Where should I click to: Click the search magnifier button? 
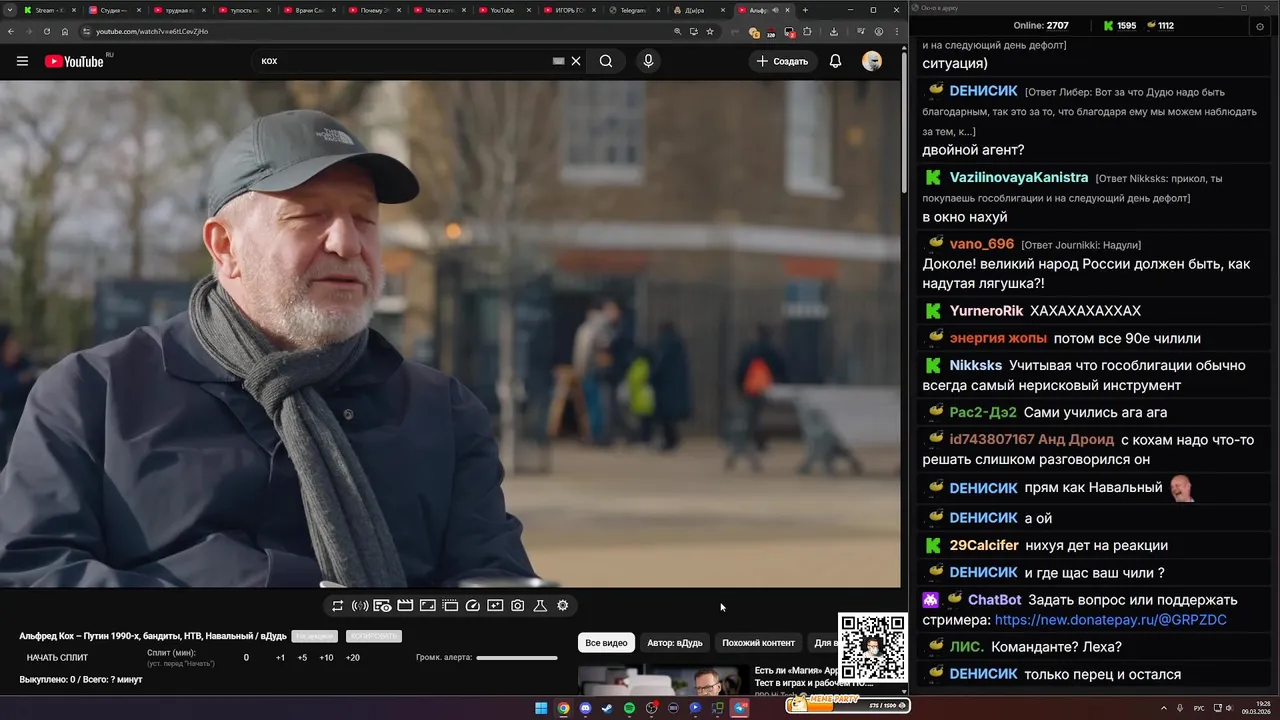pyautogui.click(x=606, y=61)
